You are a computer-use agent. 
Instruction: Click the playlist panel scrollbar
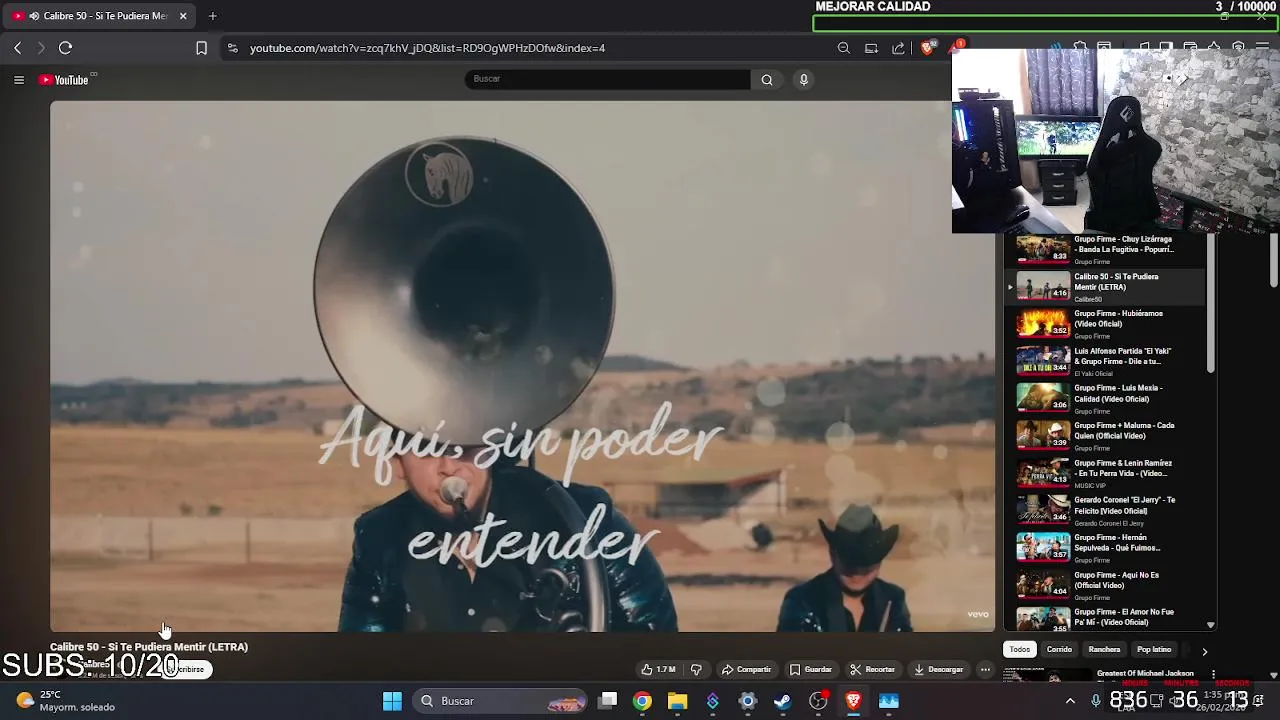[x=1210, y=305]
